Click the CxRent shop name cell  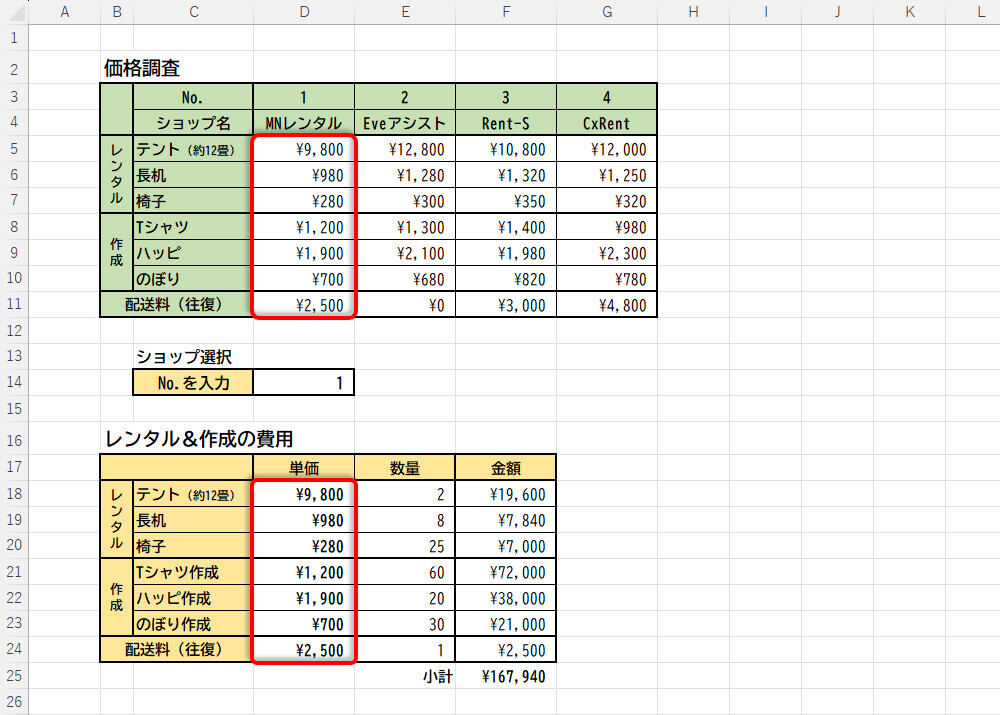[606, 123]
